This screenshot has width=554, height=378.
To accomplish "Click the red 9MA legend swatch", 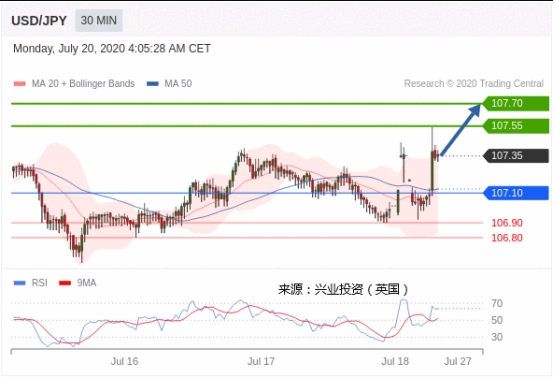I will click(65, 283).
